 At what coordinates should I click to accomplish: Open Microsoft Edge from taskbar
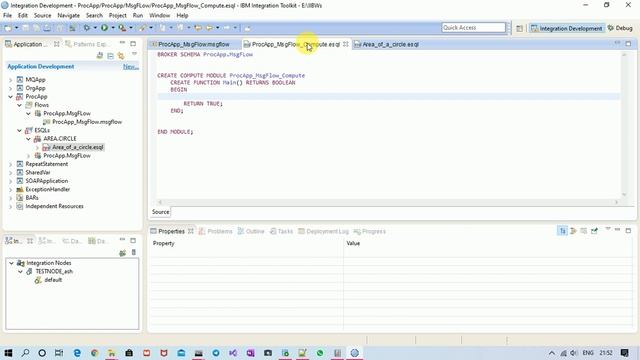click(x=77, y=353)
